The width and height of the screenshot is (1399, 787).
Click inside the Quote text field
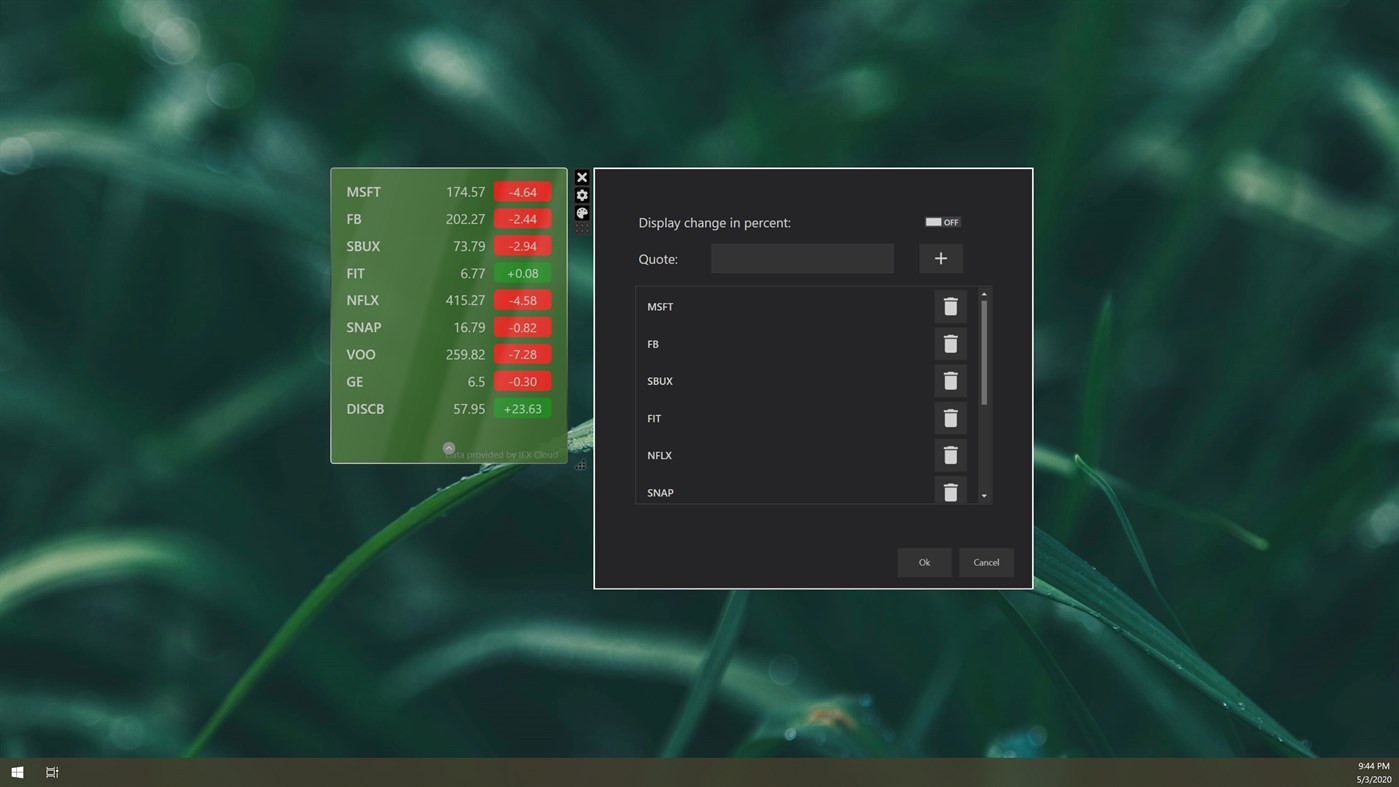coord(801,258)
